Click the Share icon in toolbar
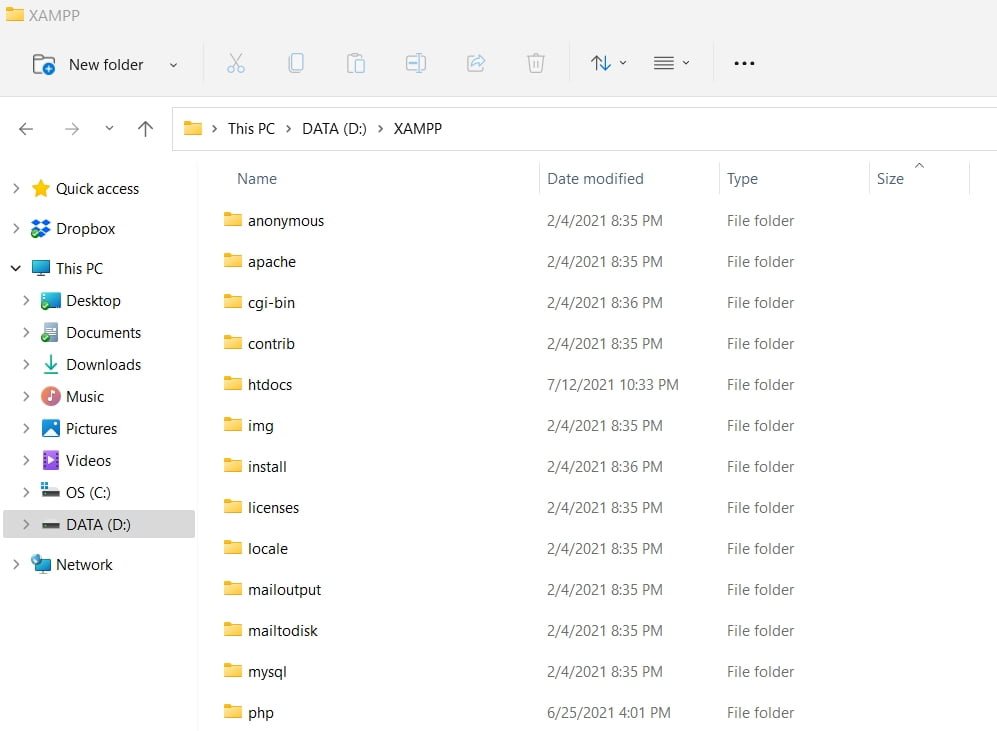The image size is (997, 731). click(x=476, y=64)
